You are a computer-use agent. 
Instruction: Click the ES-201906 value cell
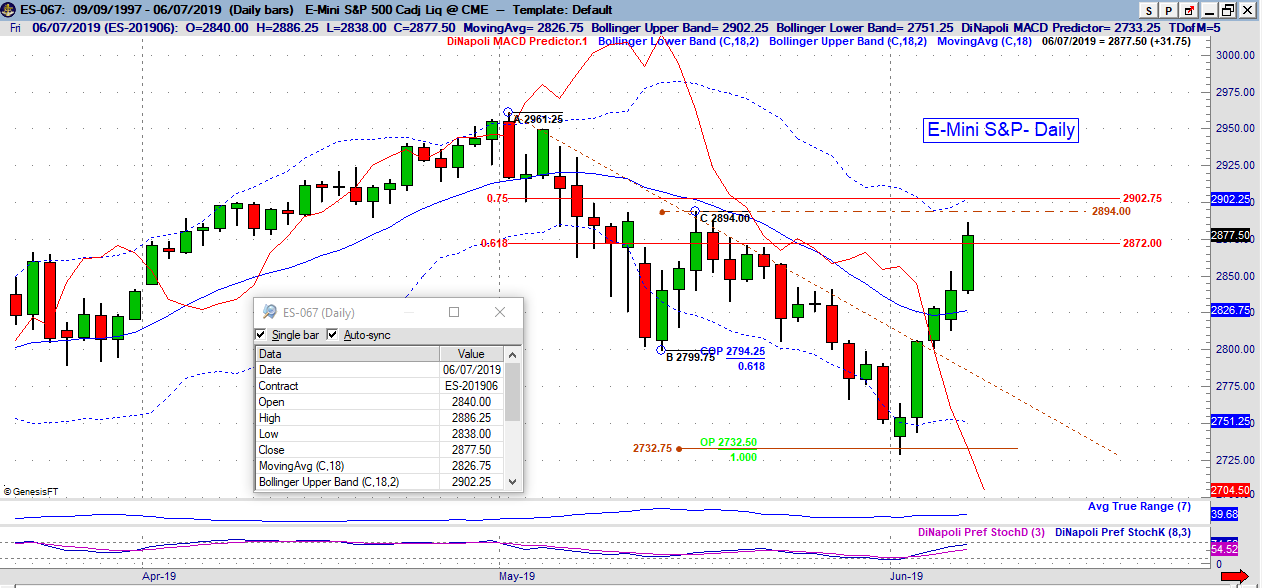pos(471,386)
